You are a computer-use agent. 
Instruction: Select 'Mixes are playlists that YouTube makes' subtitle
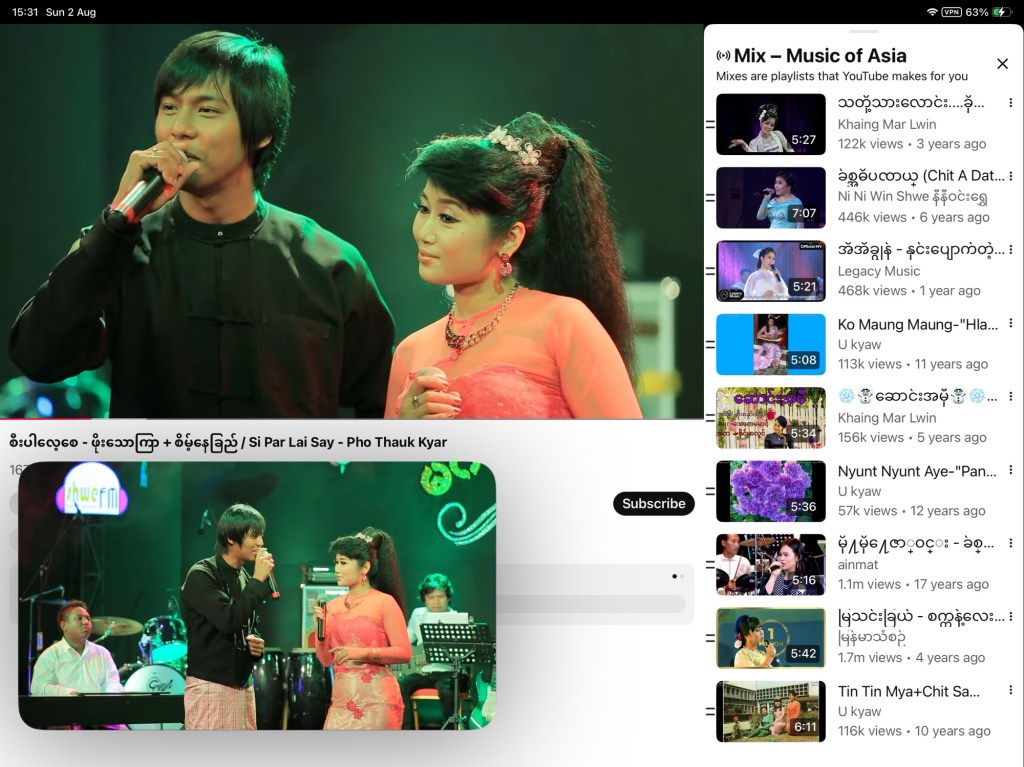pyautogui.click(x=841, y=76)
